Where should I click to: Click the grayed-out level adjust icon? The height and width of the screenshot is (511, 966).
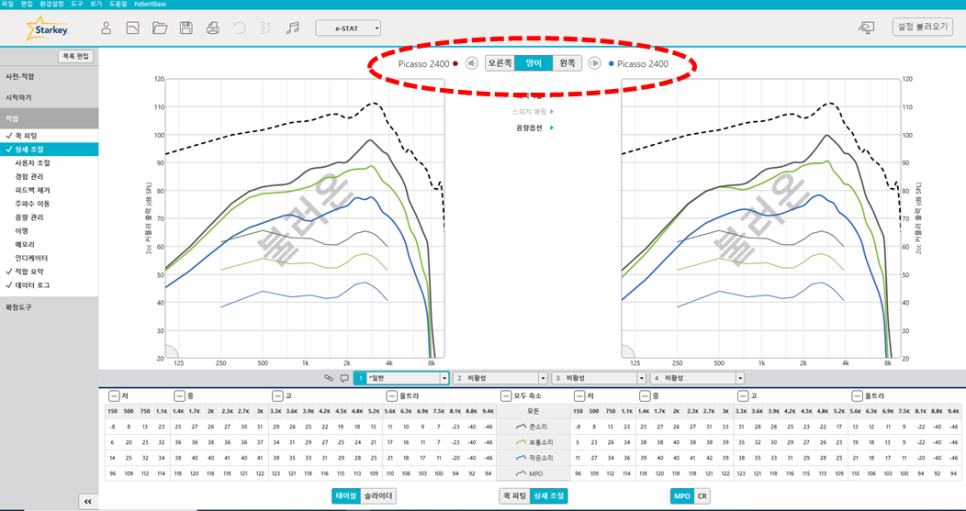[266, 28]
